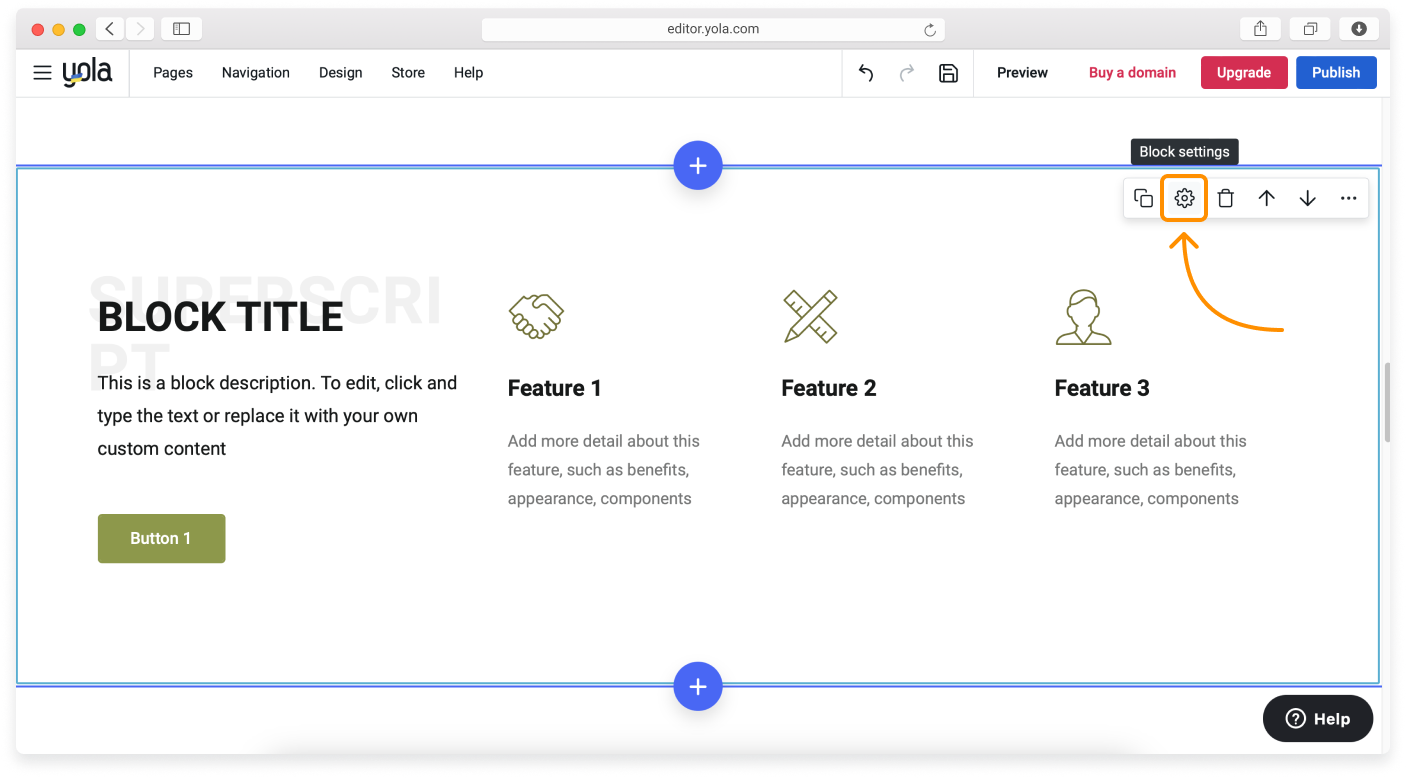1406x778 pixels.
Task: Duplicate the block with the copy icon
Action: coord(1143,198)
